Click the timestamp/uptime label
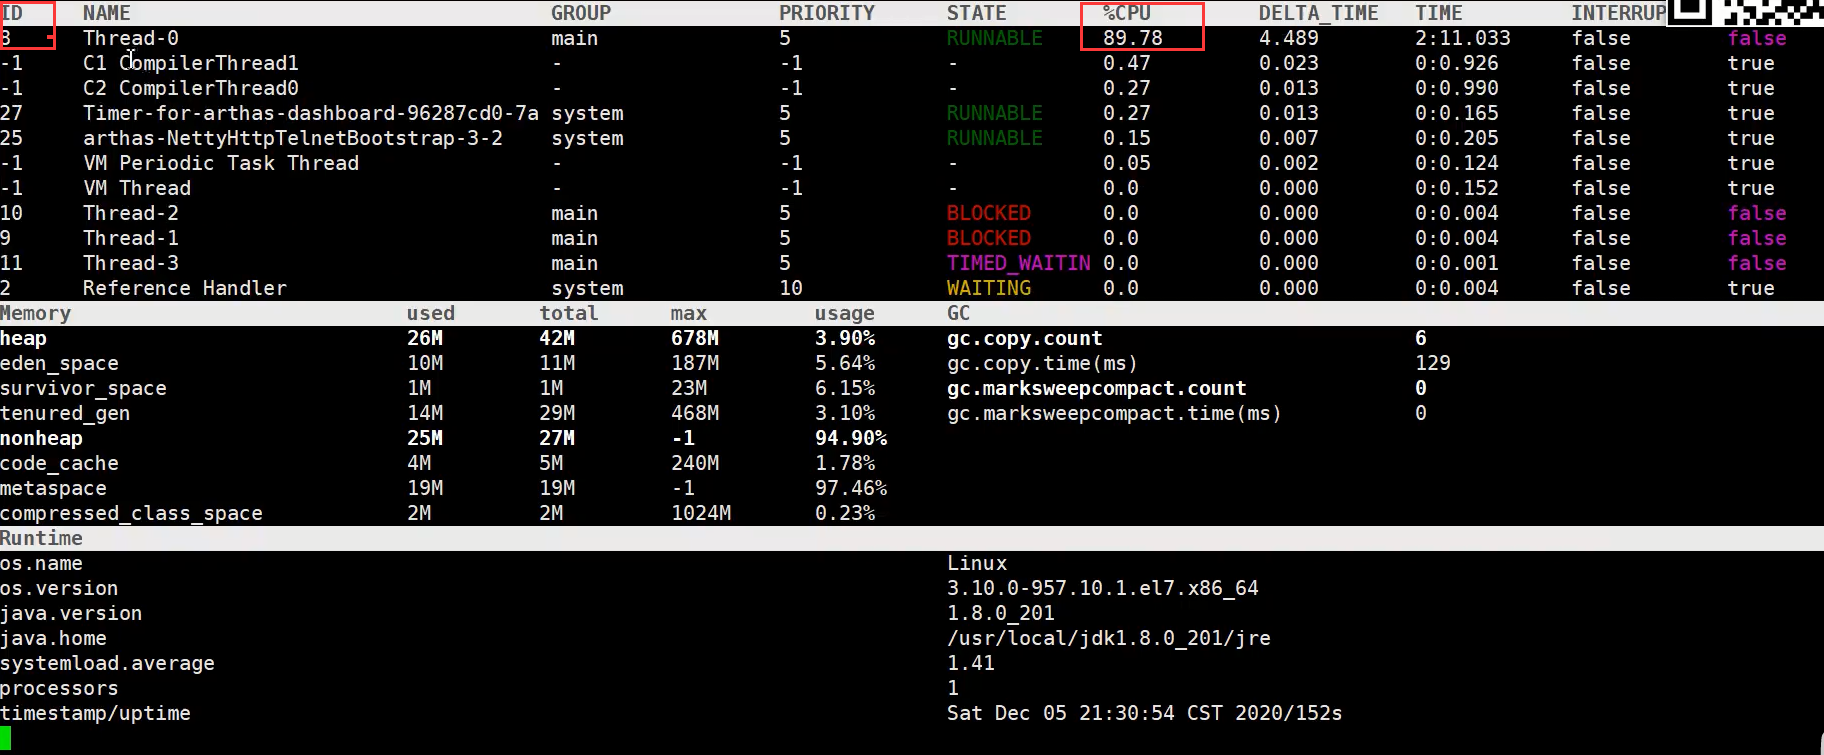 coord(95,713)
